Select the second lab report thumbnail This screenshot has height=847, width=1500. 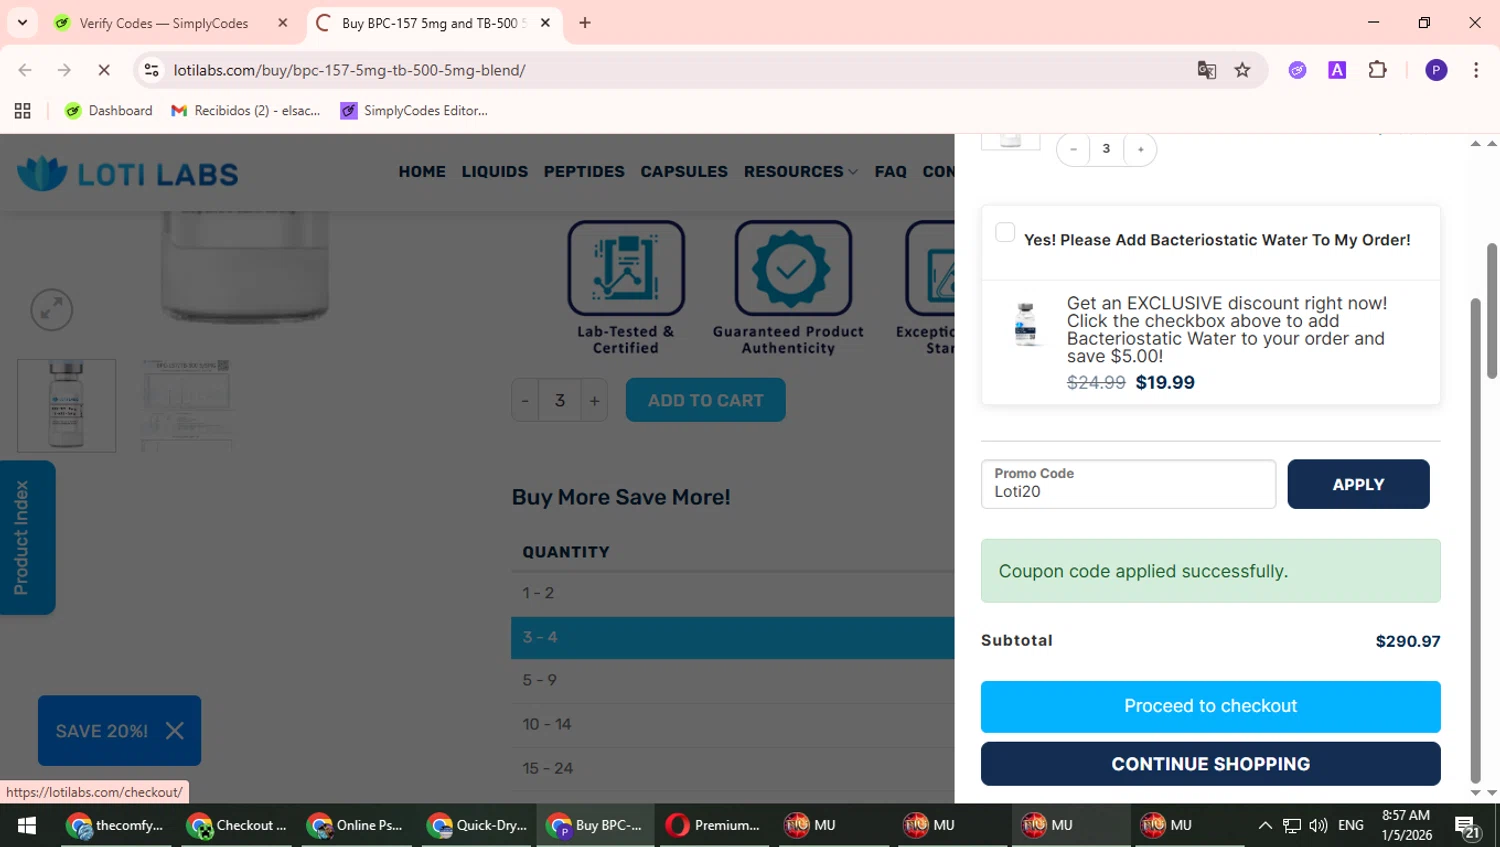coord(186,405)
